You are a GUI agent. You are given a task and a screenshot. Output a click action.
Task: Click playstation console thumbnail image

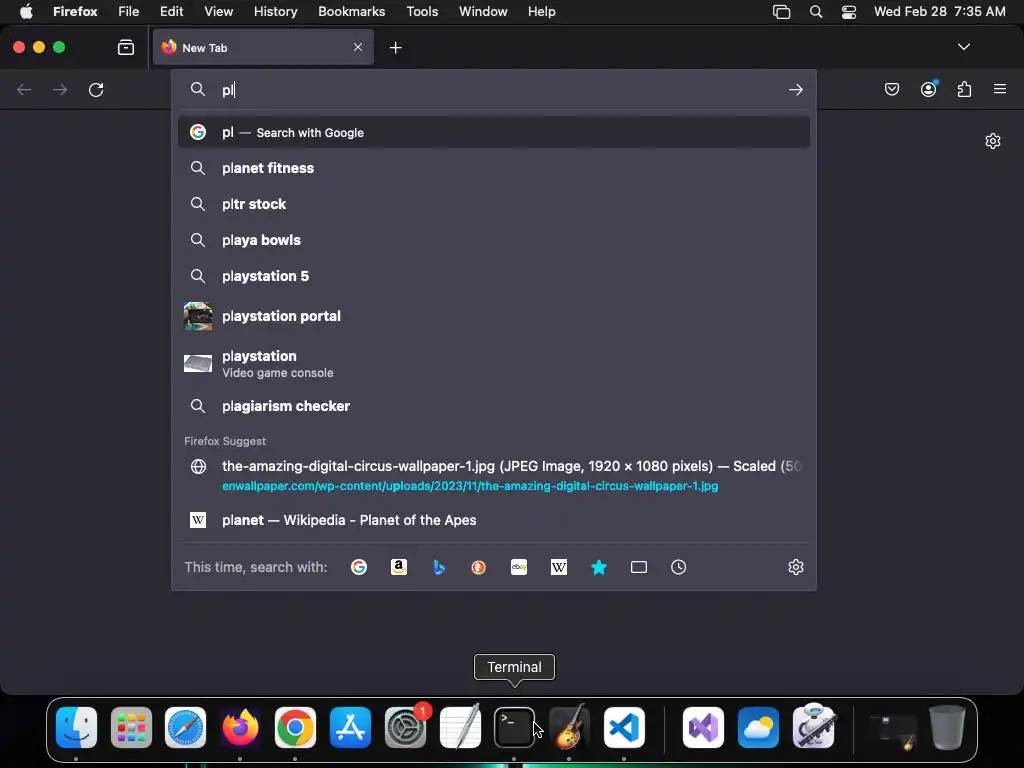pyautogui.click(x=198, y=363)
